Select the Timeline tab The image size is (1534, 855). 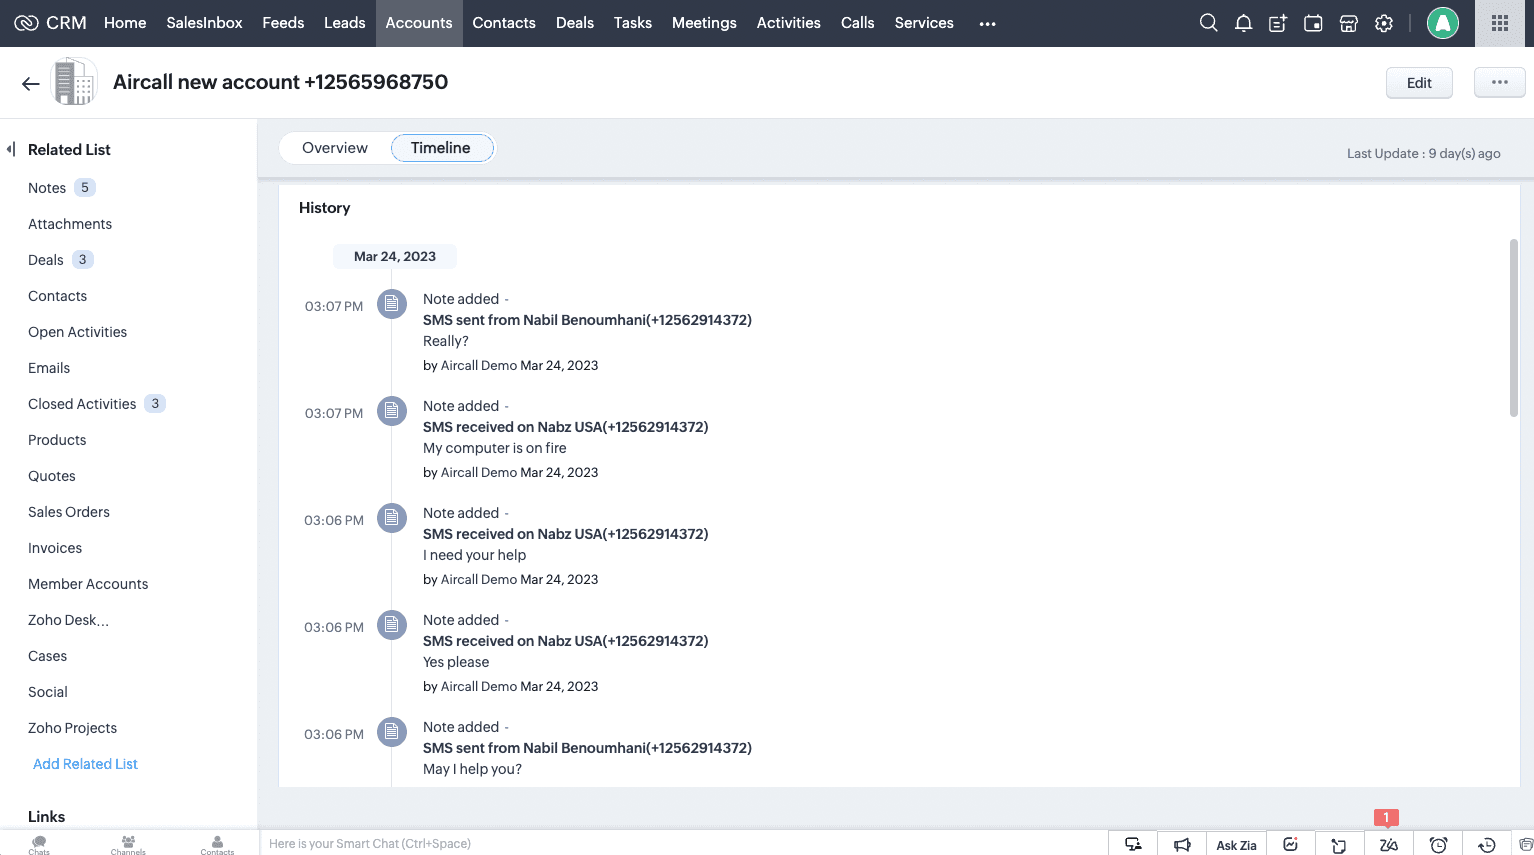(x=440, y=148)
